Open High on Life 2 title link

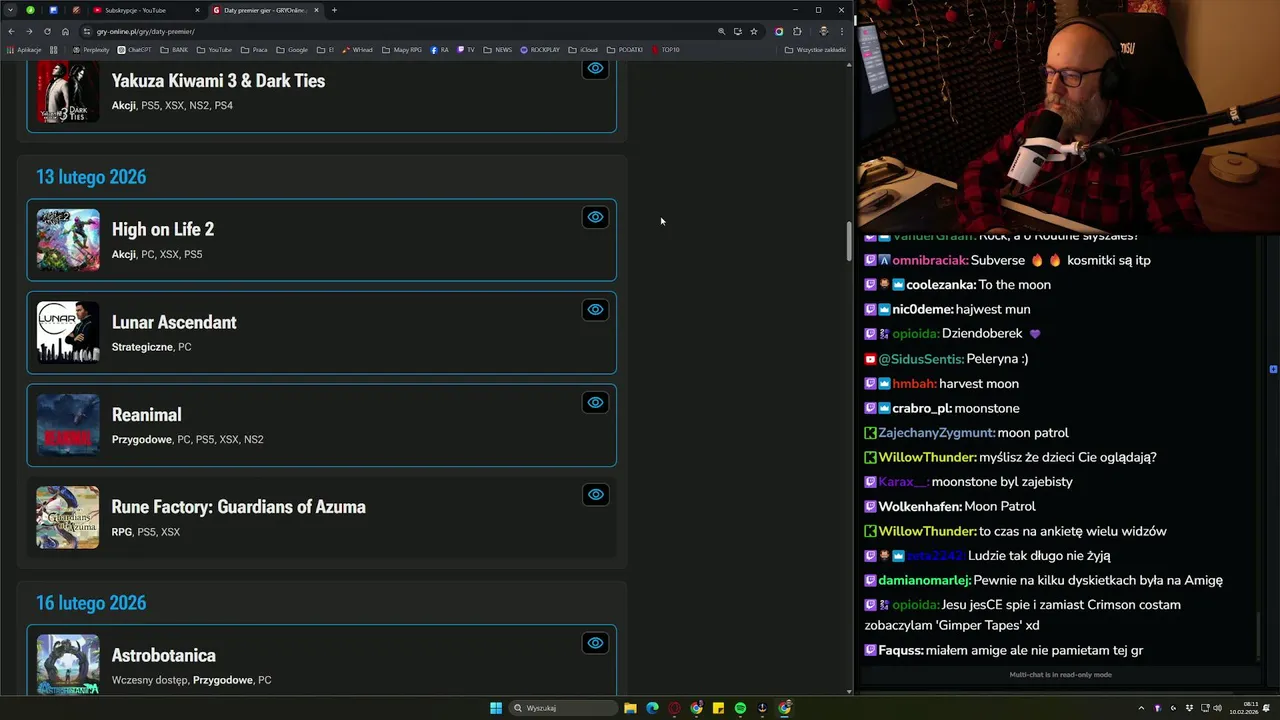[x=163, y=230]
